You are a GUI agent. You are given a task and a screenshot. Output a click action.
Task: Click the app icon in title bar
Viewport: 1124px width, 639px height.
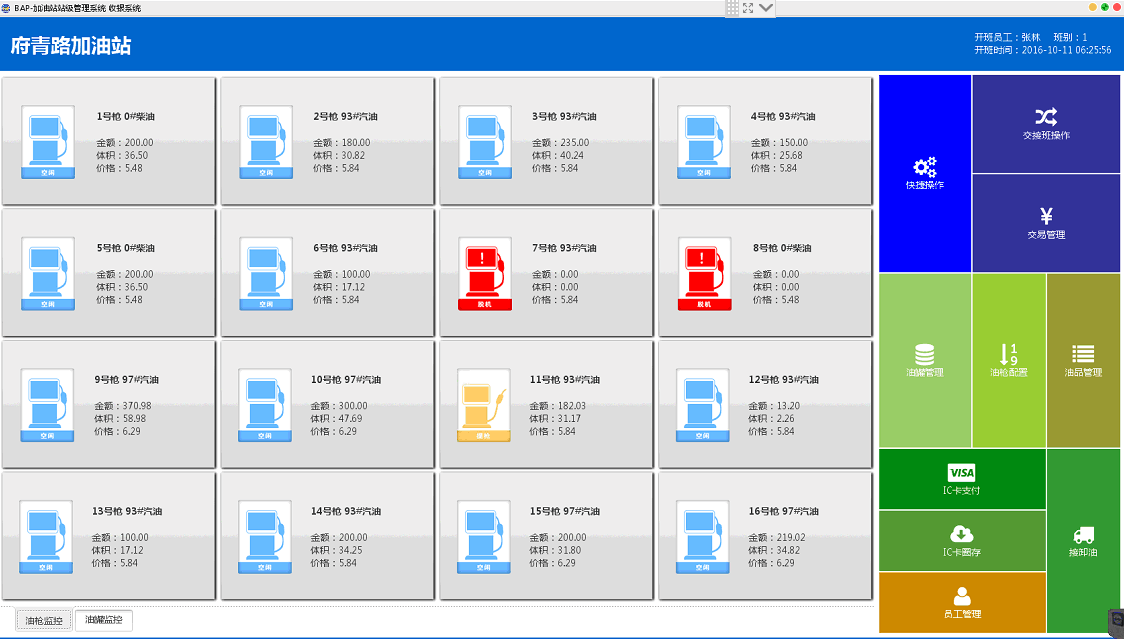click(x=6, y=8)
